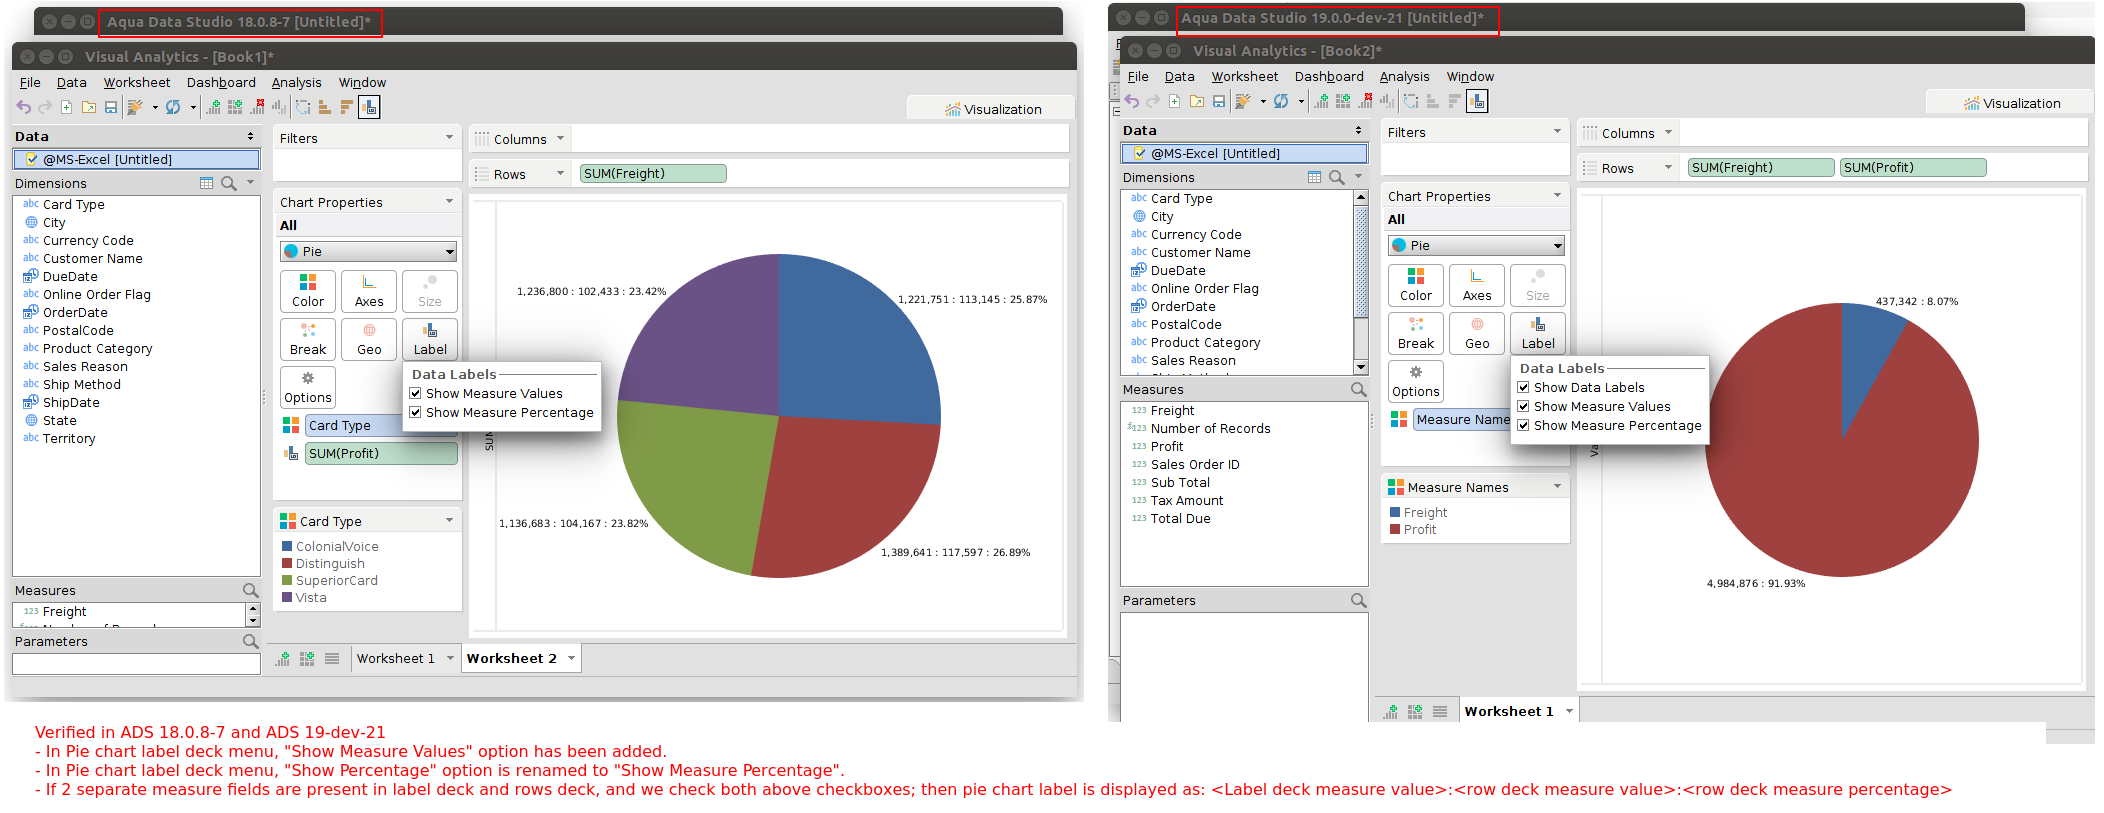Click the refresh icon in Book2 toolbar

[1281, 101]
